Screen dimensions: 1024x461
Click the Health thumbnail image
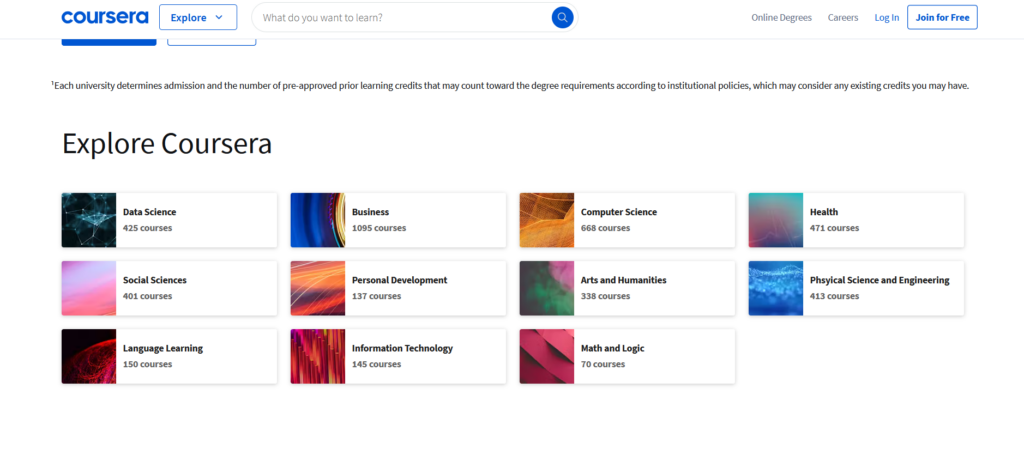pyautogui.click(x=776, y=220)
